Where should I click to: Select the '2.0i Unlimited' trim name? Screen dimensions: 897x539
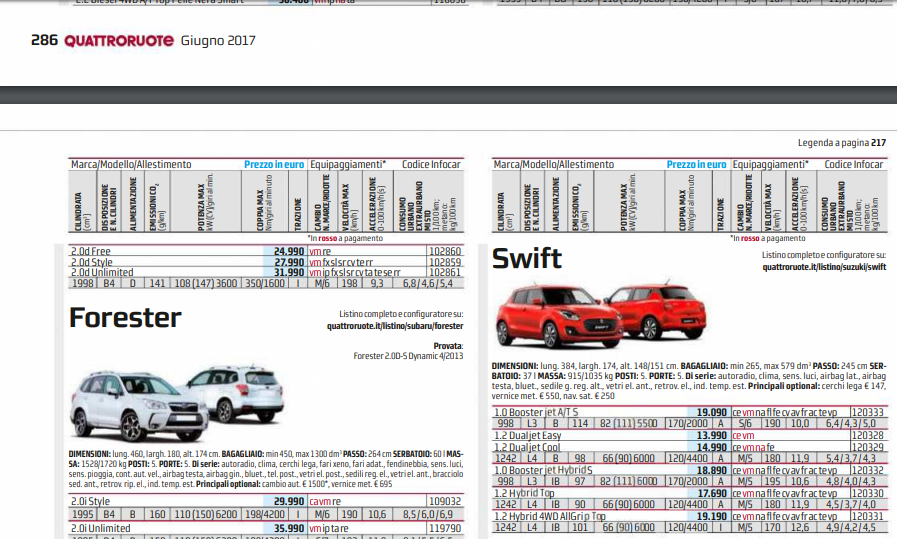(101, 528)
